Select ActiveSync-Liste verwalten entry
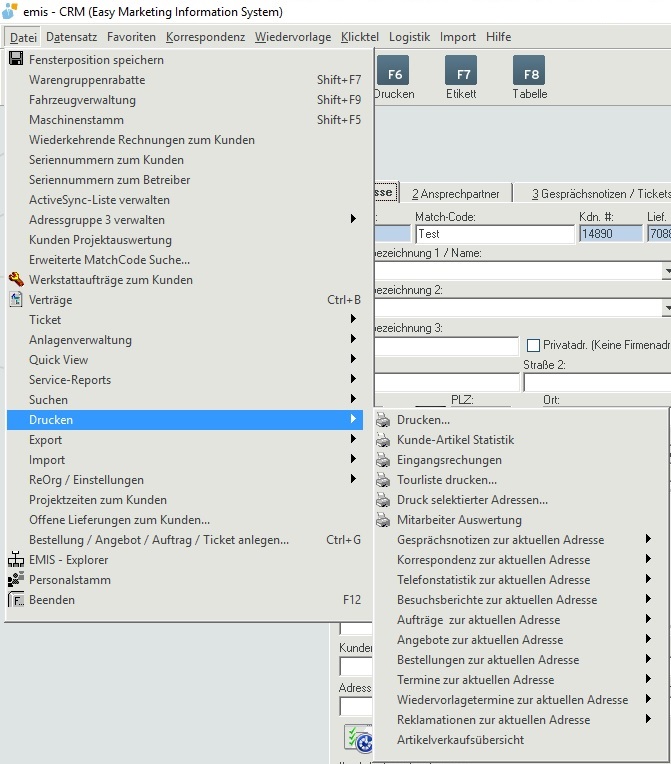The width and height of the screenshot is (671, 764). (x=185, y=199)
